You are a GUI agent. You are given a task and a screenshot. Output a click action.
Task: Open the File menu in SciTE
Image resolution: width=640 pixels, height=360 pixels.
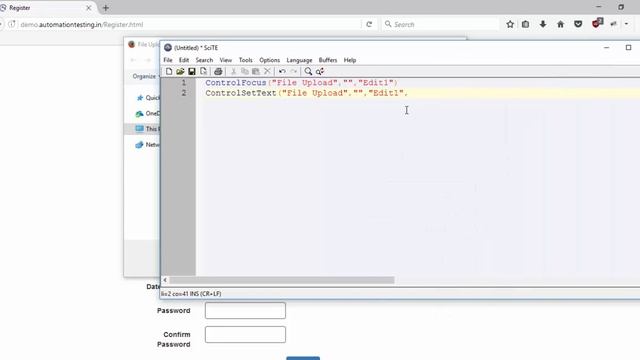[168, 60]
